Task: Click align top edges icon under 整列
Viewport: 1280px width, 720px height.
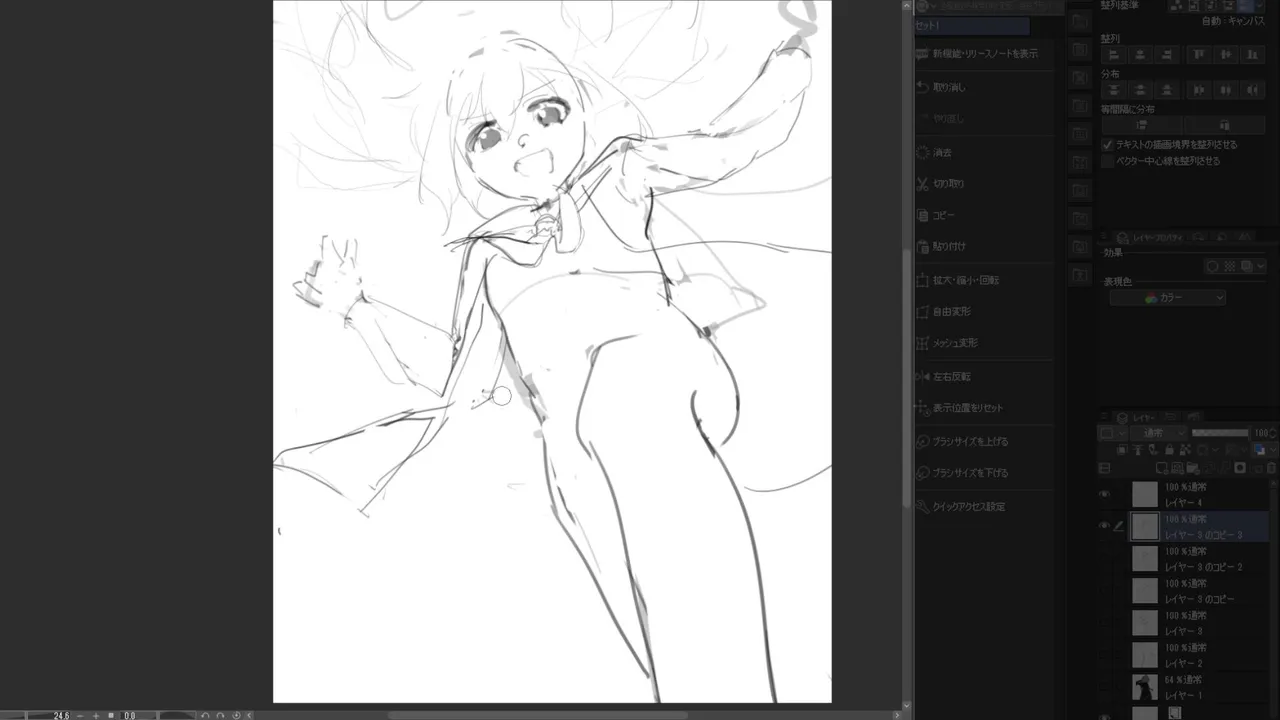Action: pyautogui.click(x=1199, y=55)
